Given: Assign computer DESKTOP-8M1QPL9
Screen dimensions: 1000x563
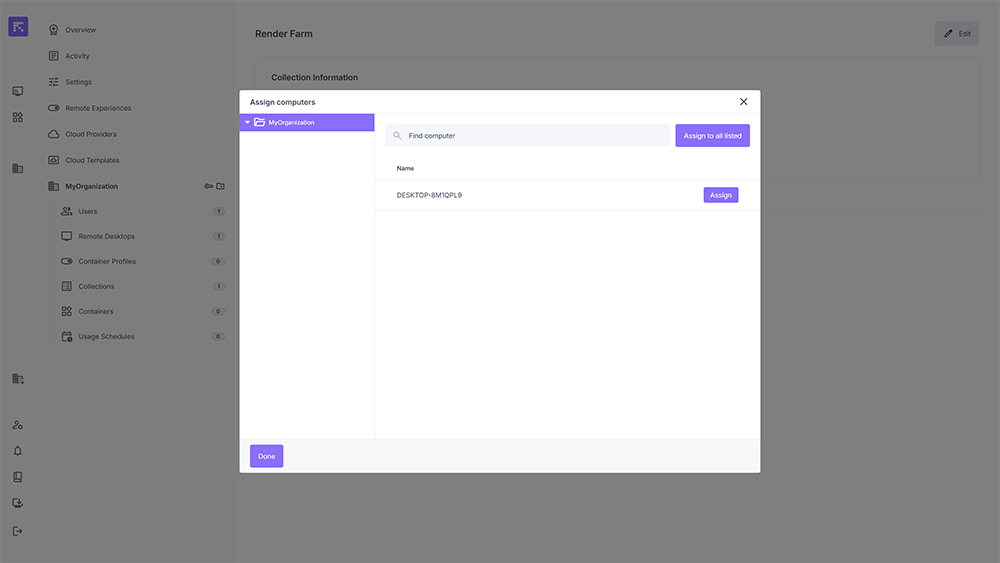Looking at the screenshot, I should tap(720, 195).
